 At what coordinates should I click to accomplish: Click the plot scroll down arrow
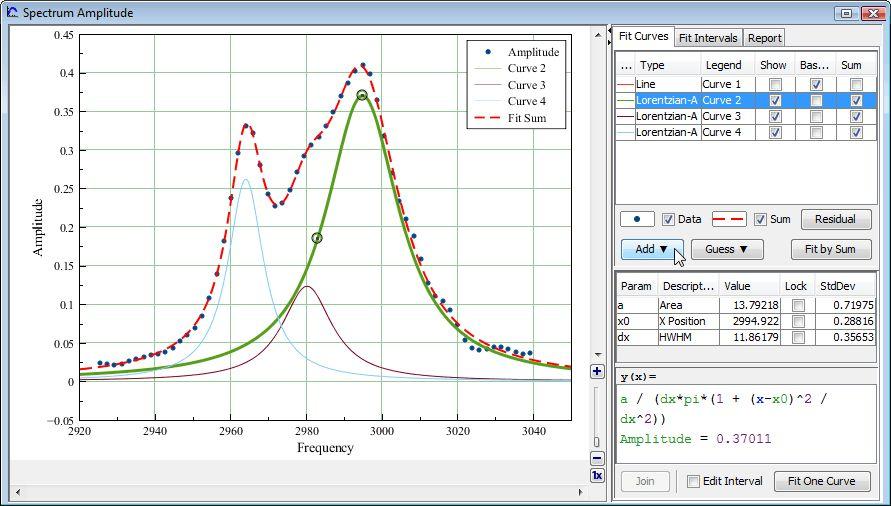point(597,354)
